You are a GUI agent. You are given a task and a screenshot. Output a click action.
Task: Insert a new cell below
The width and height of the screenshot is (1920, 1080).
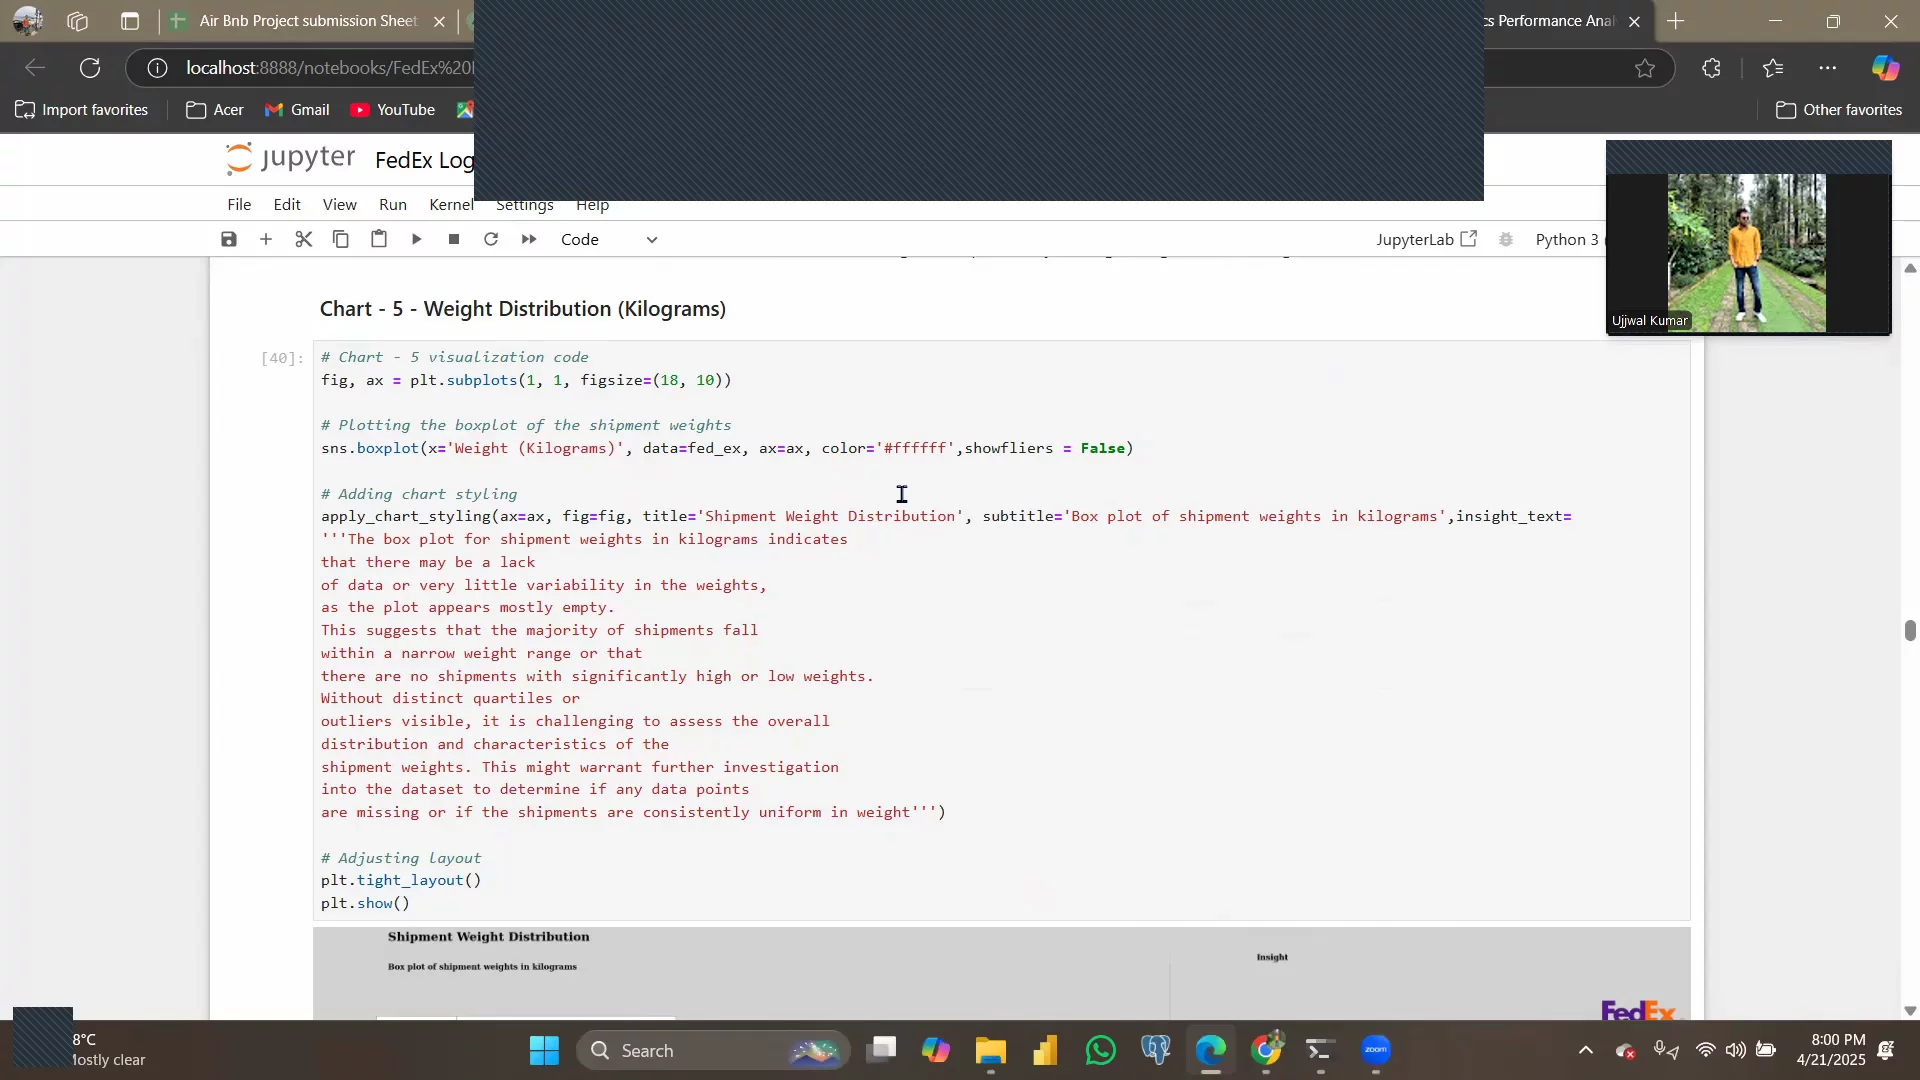coord(266,239)
